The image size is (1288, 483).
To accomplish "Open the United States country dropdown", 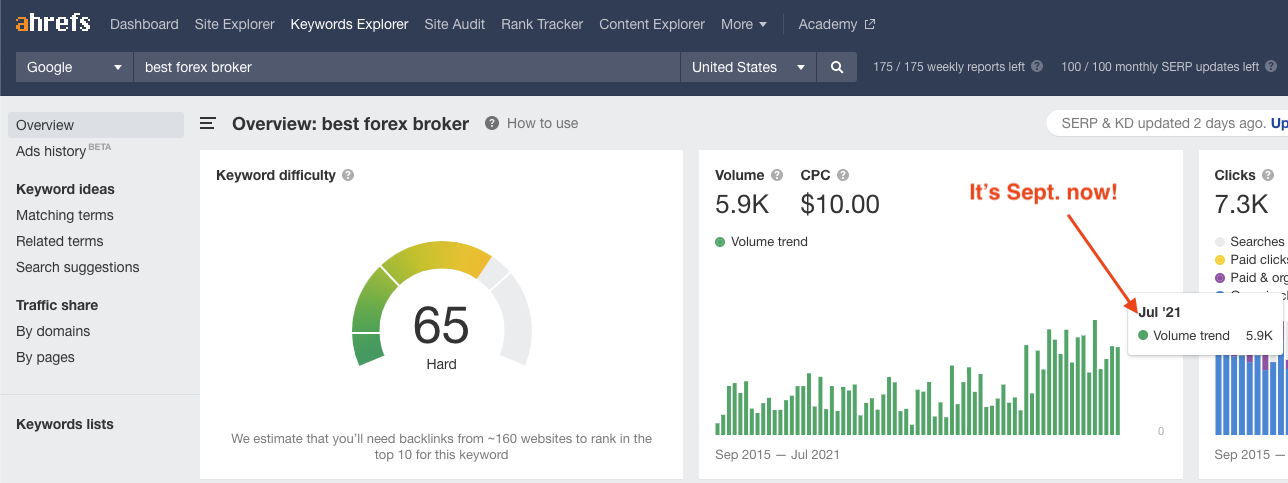I will (x=748, y=67).
